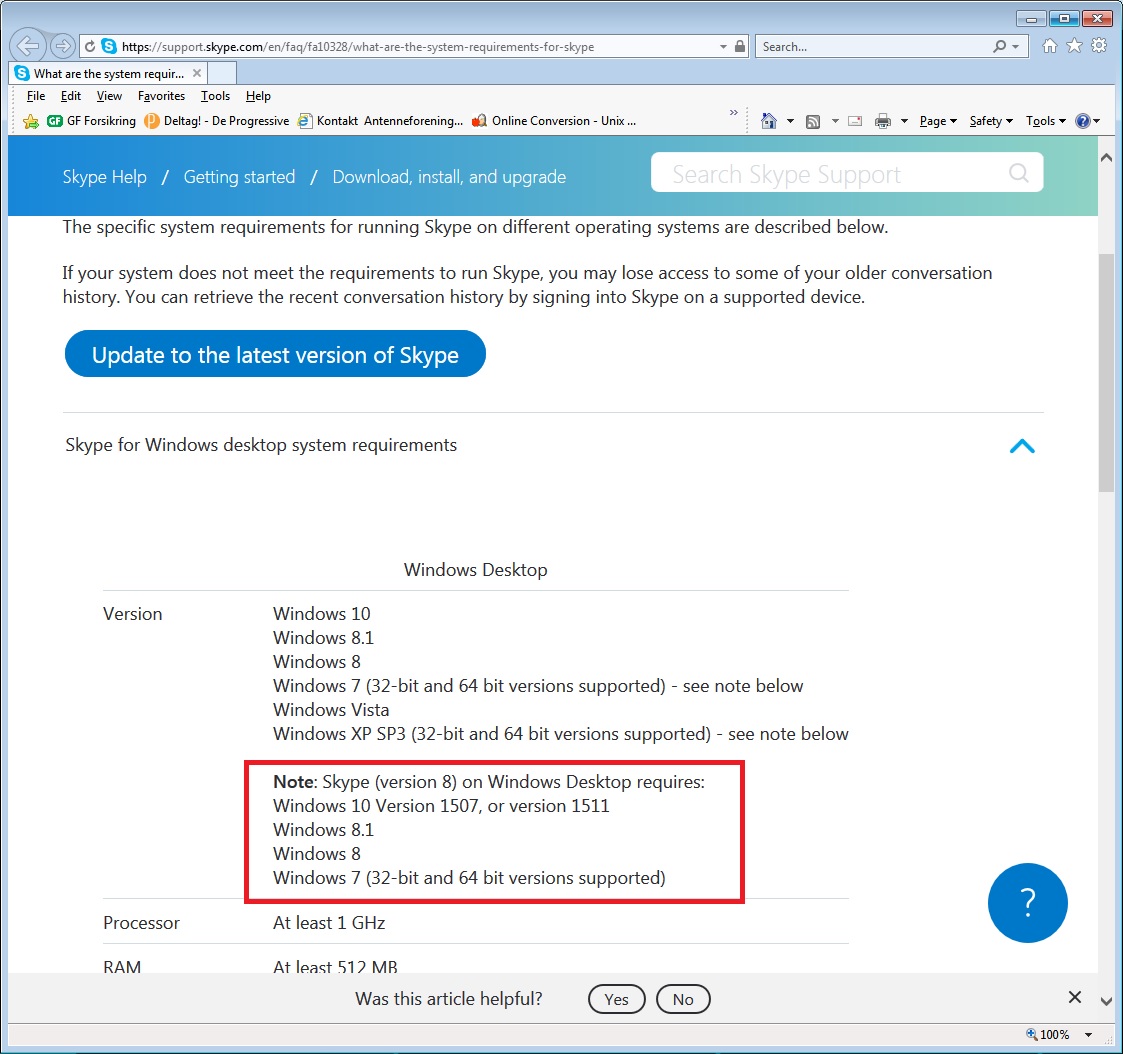Image resolution: width=1123 pixels, height=1054 pixels.
Task: Open the Skype Help breadcrumb link
Action: [105, 177]
